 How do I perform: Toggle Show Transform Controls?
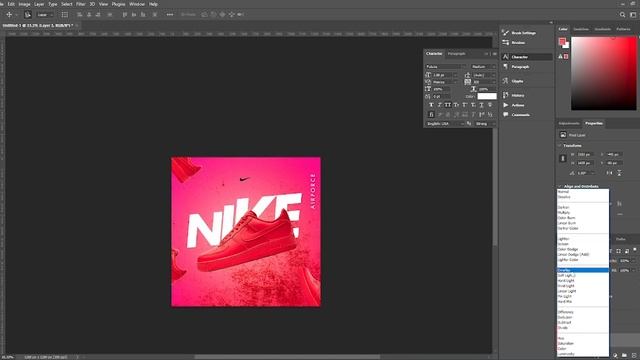pos(65,15)
